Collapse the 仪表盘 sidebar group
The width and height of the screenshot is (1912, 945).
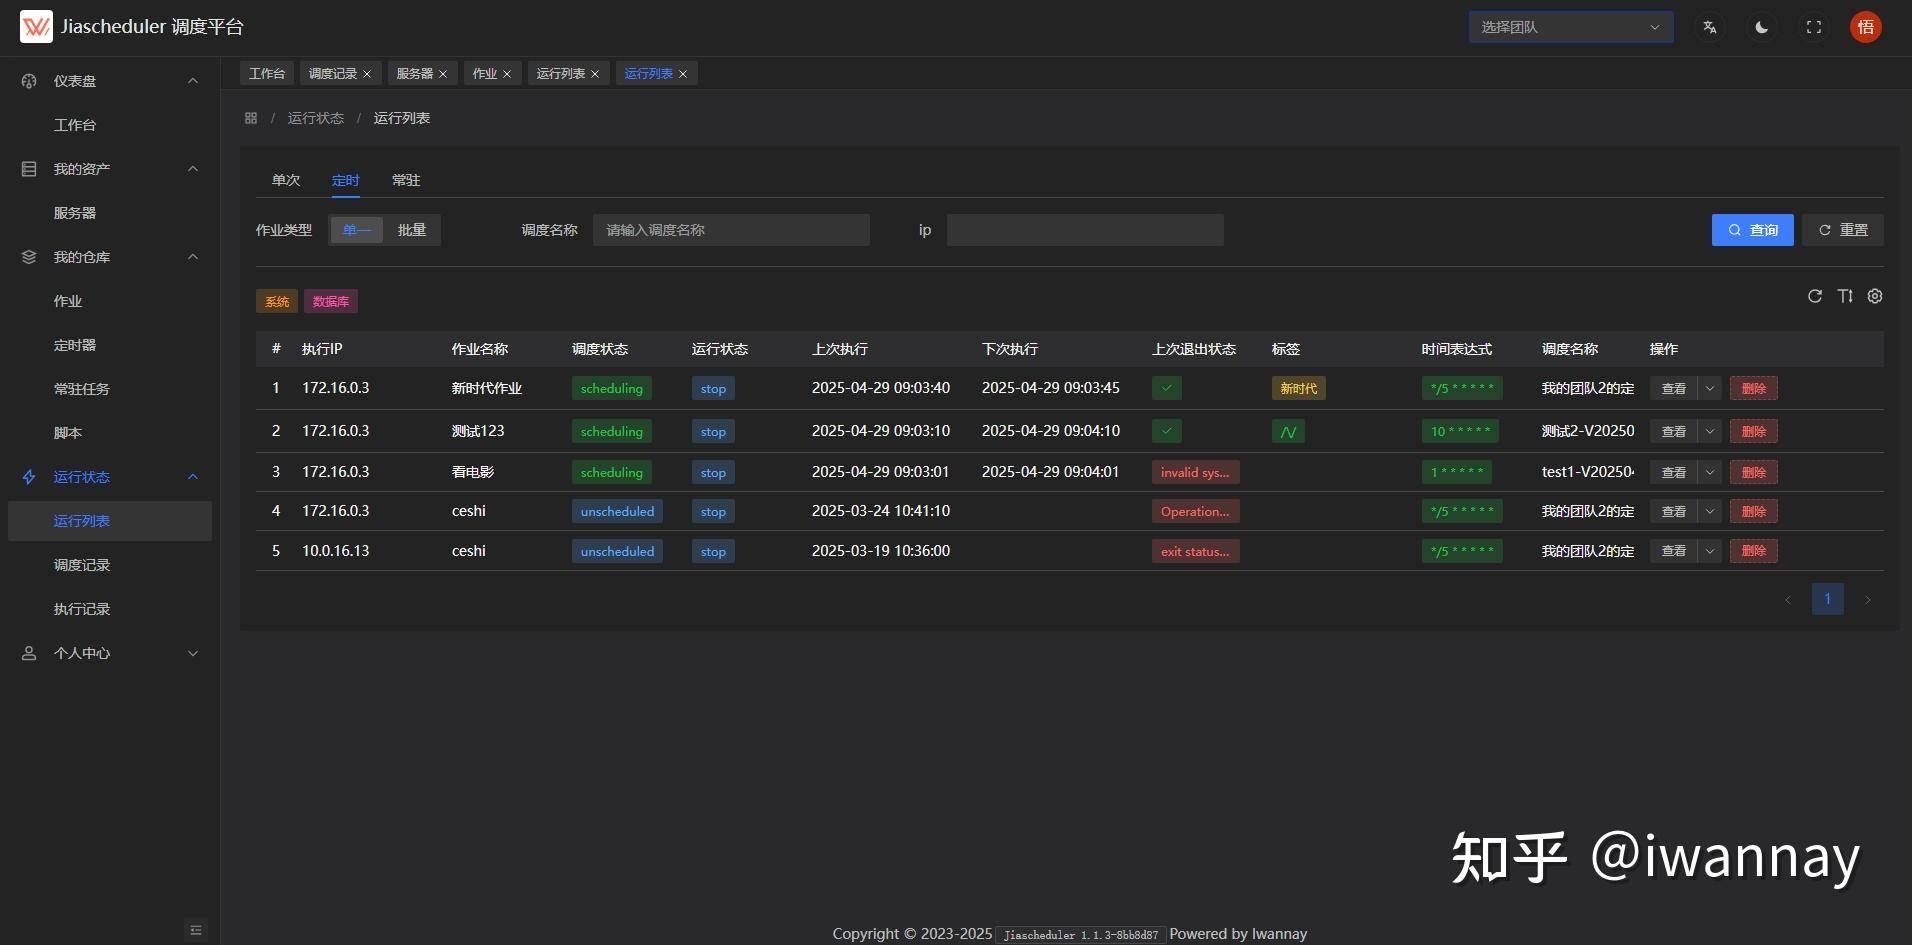[x=193, y=81]
